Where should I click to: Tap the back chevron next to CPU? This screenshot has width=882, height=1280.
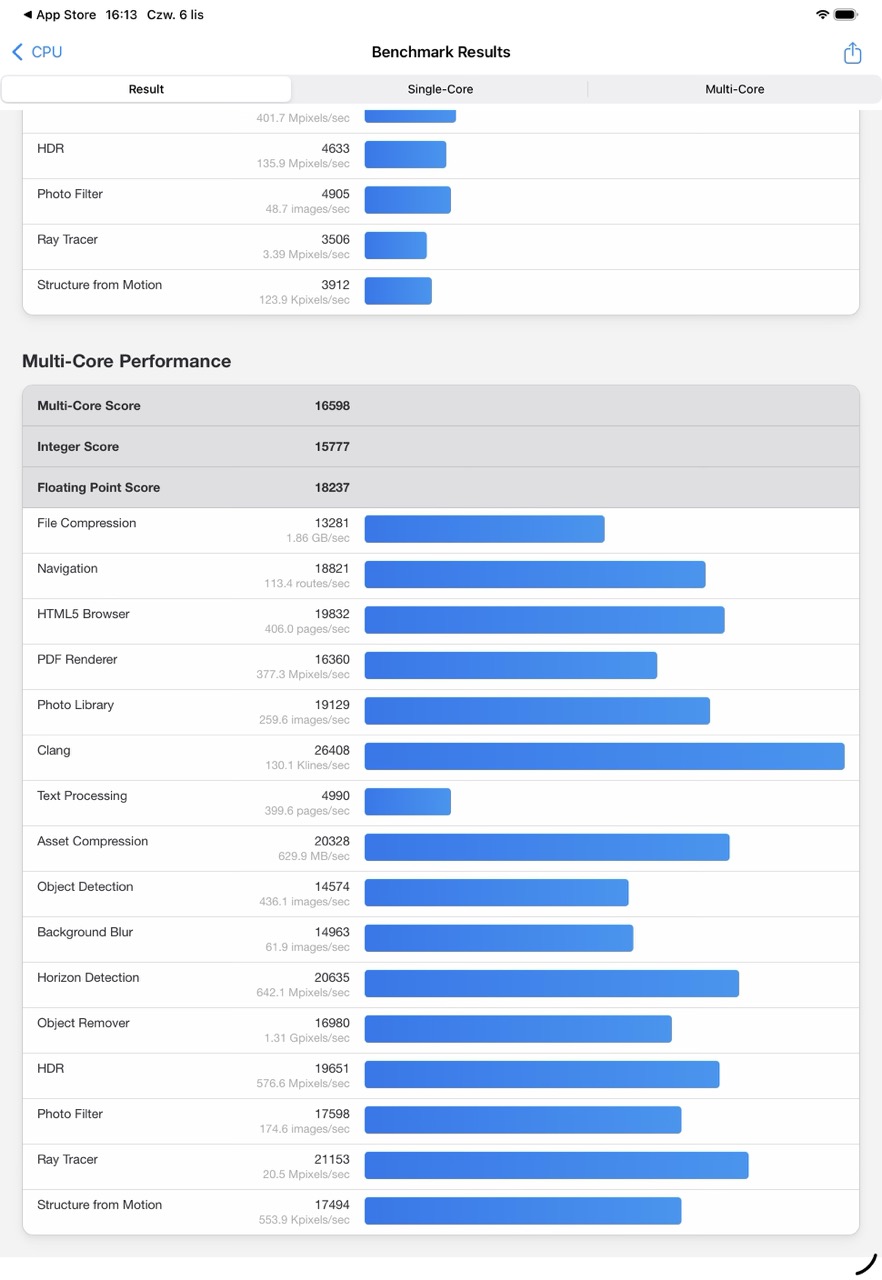tap(17, 52)
